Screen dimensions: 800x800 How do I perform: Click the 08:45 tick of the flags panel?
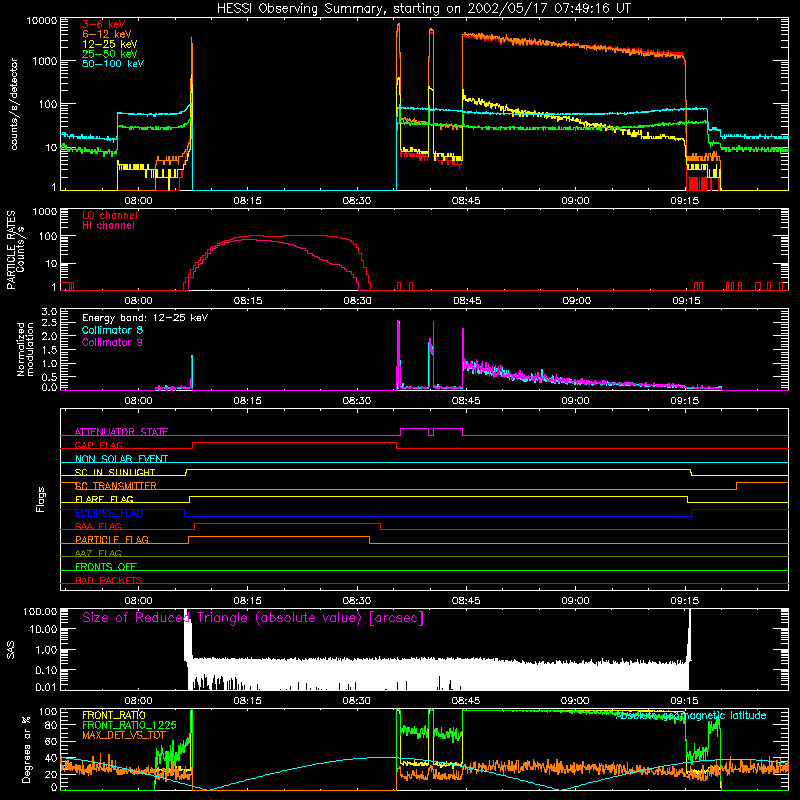coord(466,601)
